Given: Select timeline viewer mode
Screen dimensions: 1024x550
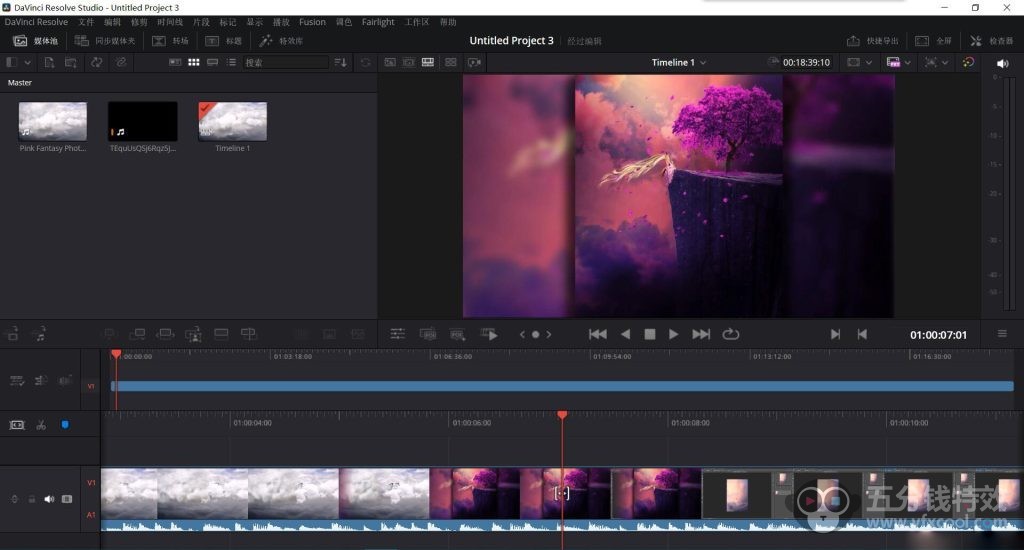Looking at the screenshot, I should click(x=428, y=63).
